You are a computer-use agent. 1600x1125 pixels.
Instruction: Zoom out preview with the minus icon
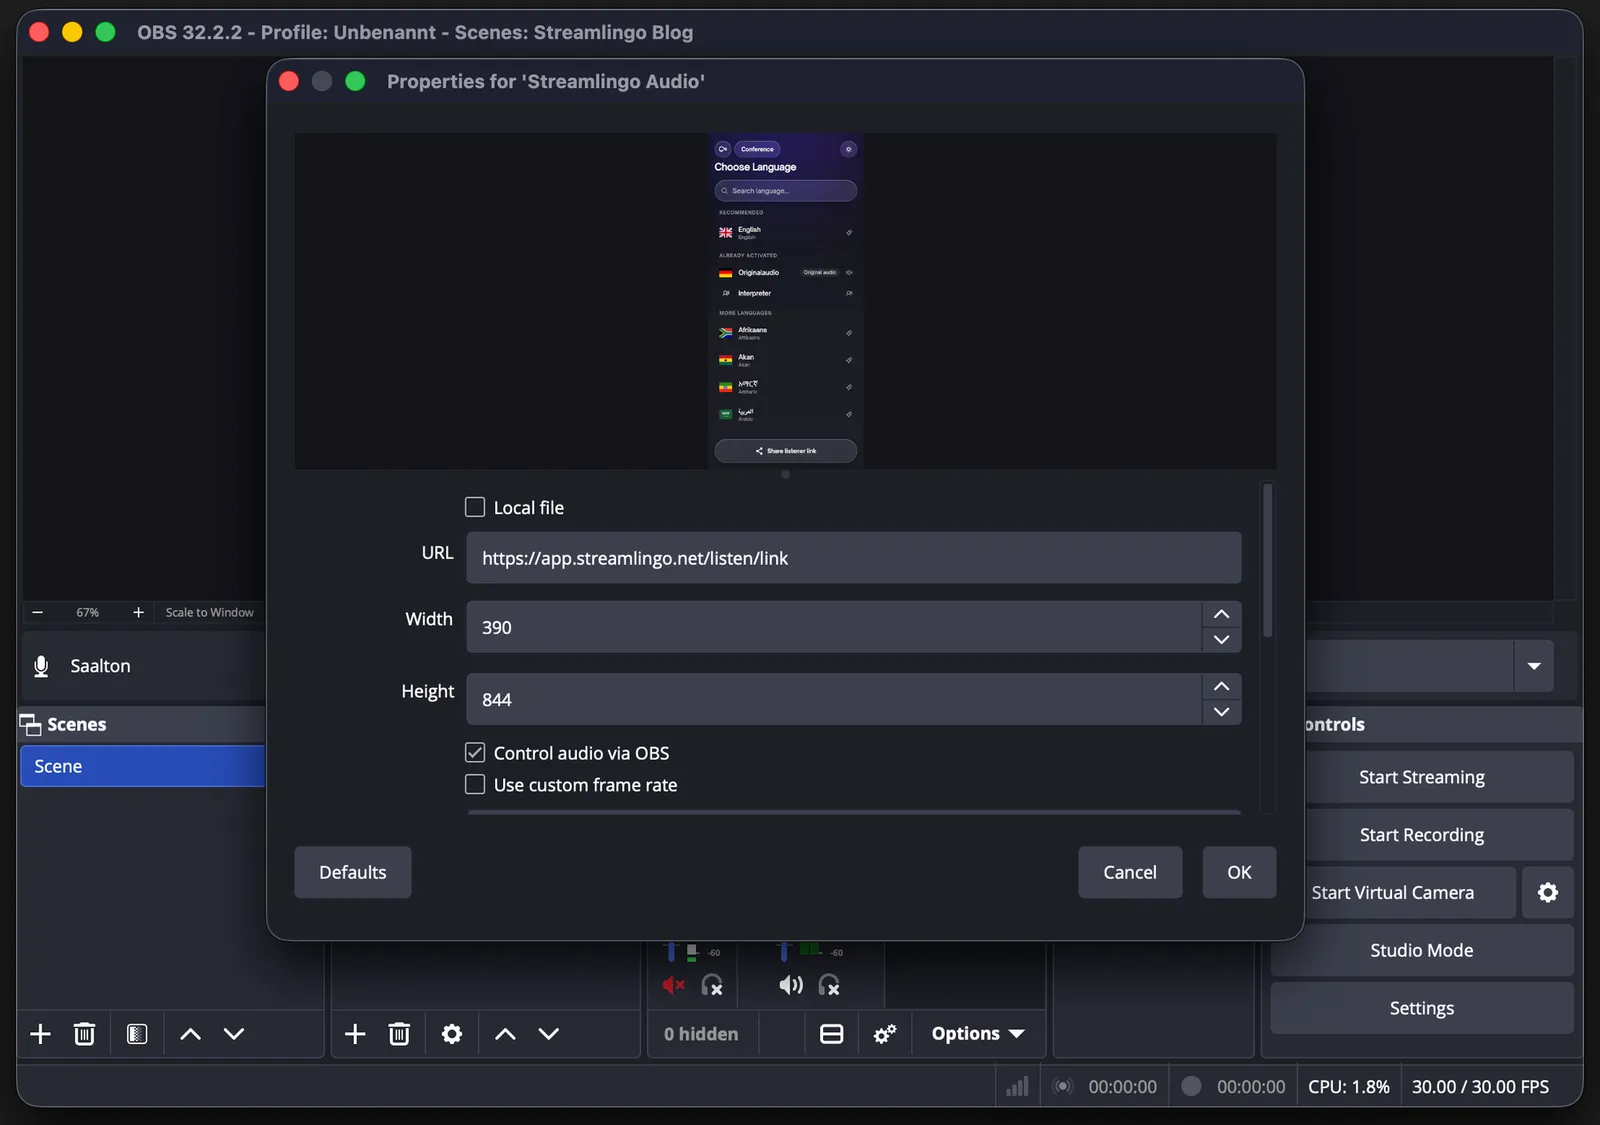pos(37,612)
